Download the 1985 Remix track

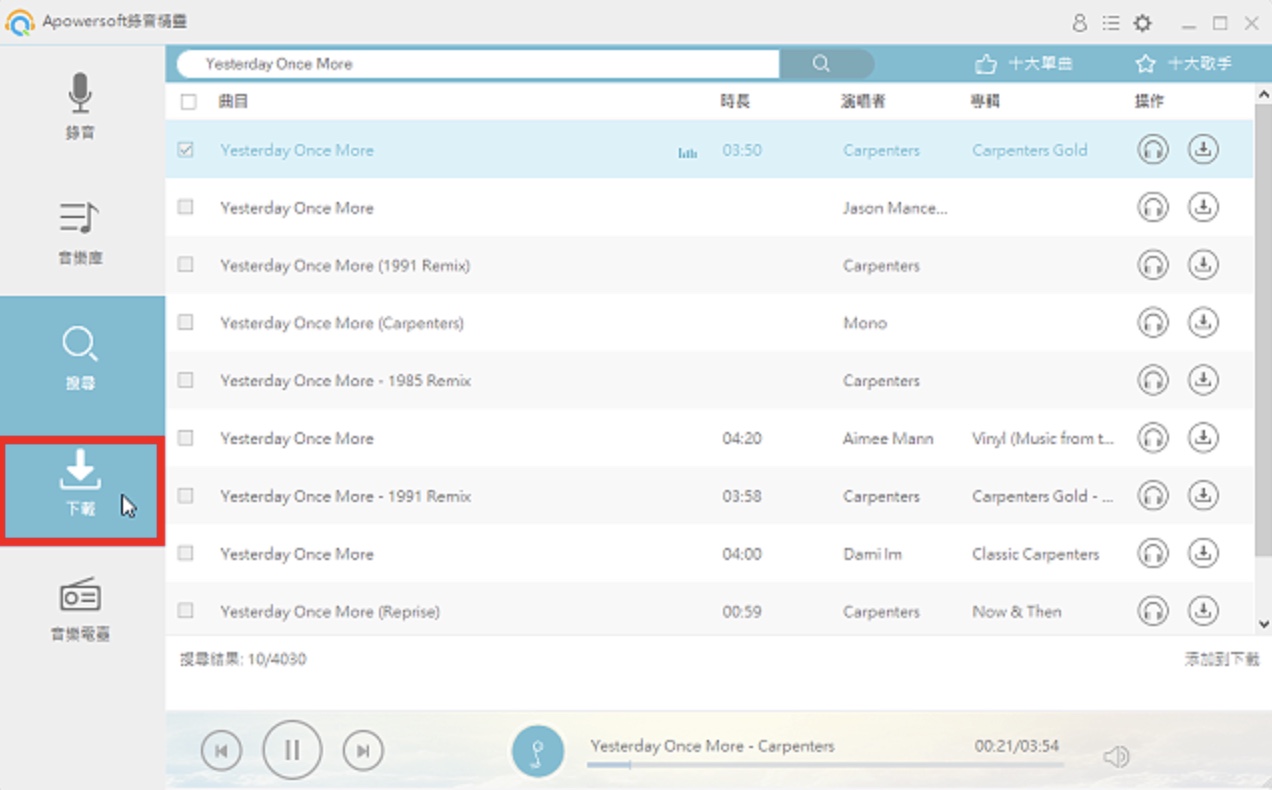coord(1203,380)
